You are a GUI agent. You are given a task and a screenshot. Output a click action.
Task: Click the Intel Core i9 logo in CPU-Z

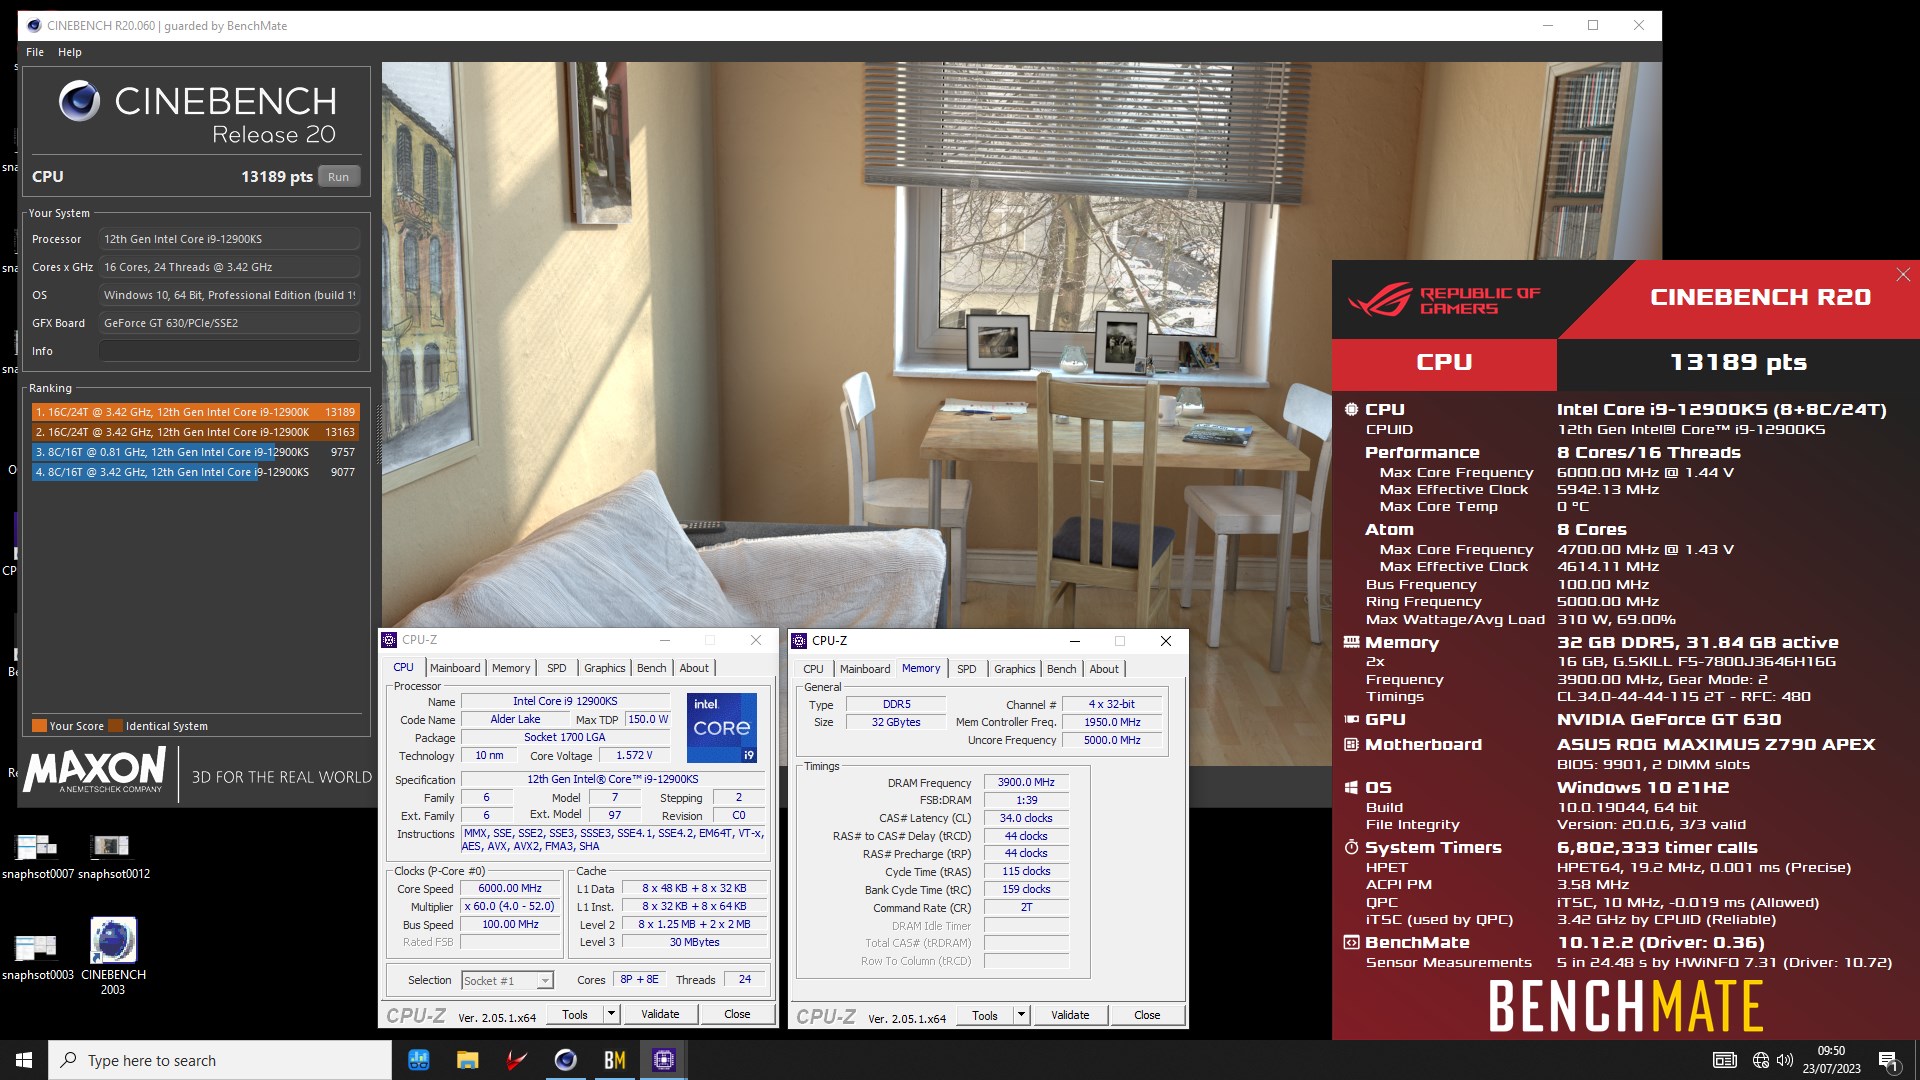point(721,727)
